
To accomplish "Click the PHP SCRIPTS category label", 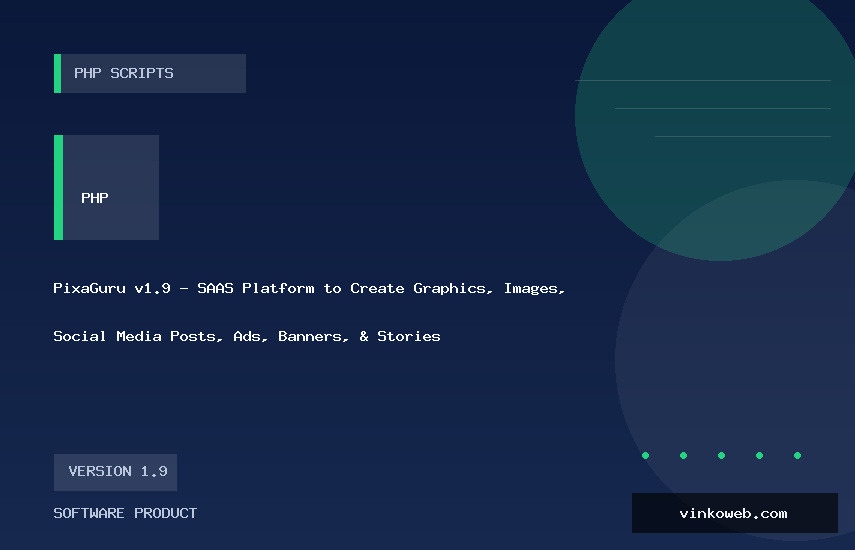I will 150,73.
